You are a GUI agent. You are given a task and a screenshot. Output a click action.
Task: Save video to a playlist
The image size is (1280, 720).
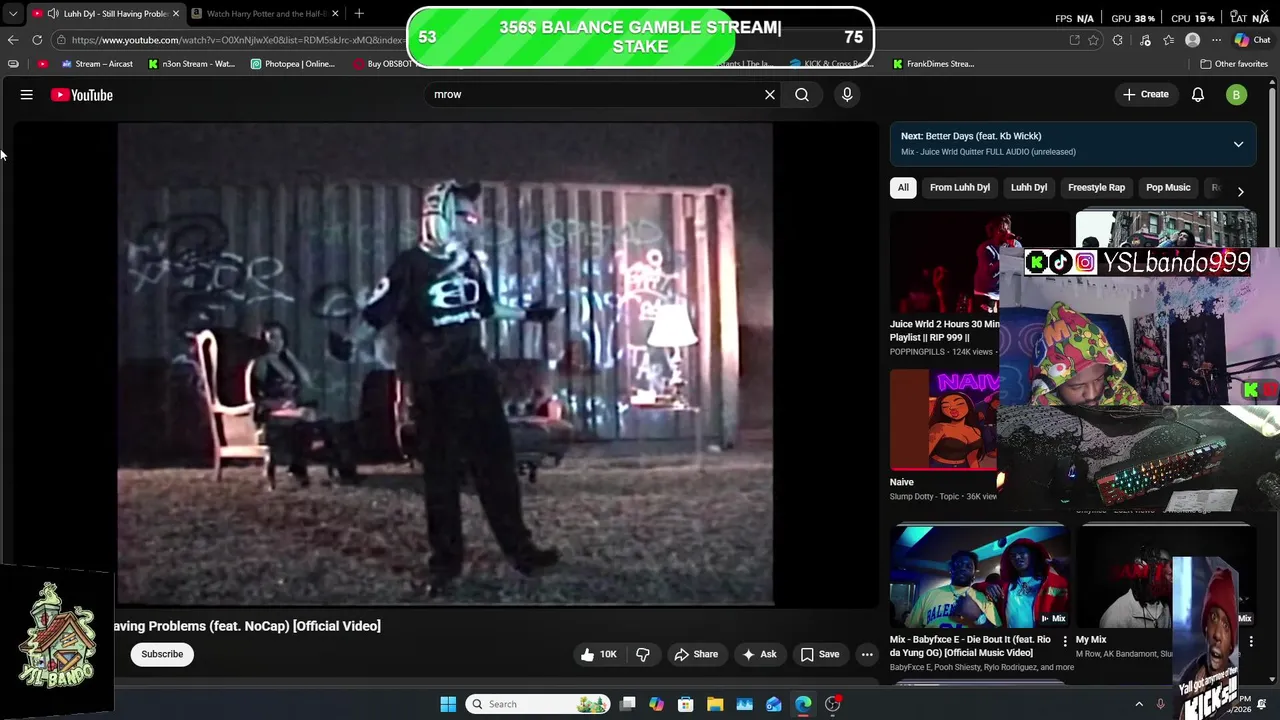[819, 654]
